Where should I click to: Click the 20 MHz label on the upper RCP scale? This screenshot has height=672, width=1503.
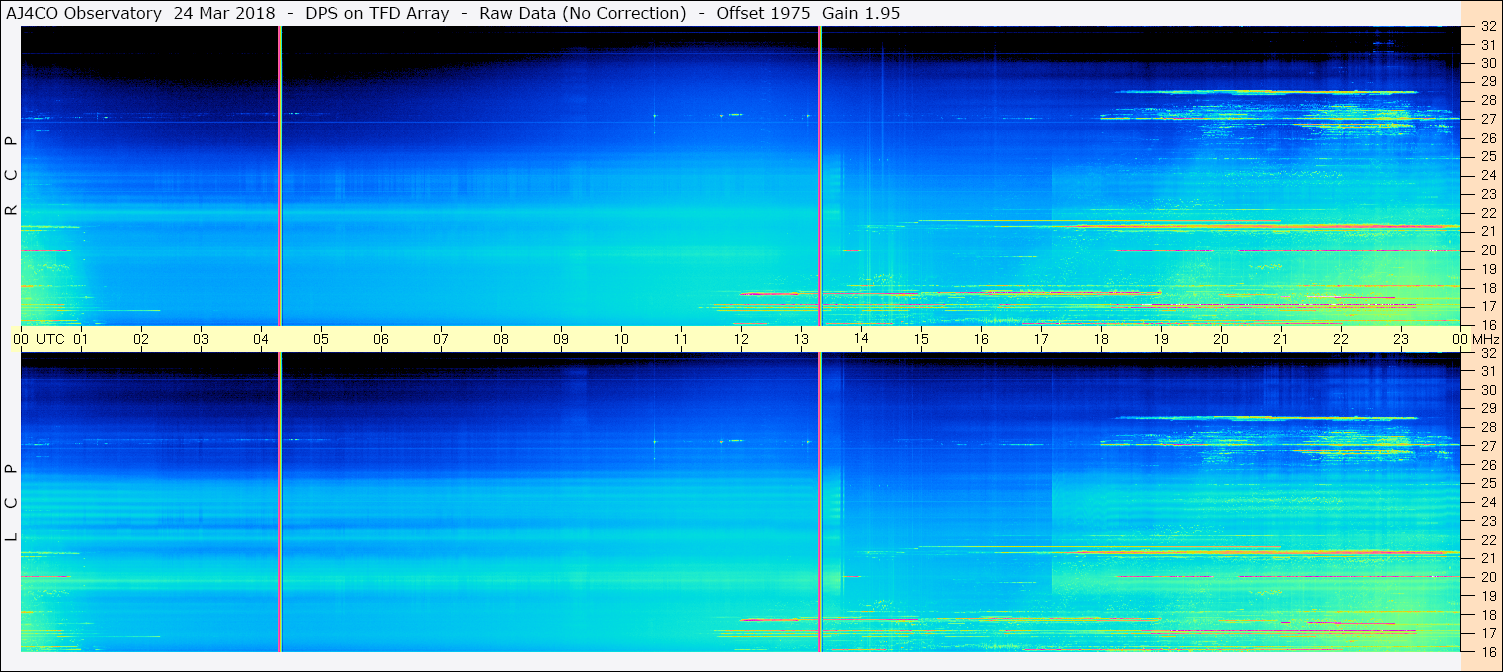(x=1487, y=250)
